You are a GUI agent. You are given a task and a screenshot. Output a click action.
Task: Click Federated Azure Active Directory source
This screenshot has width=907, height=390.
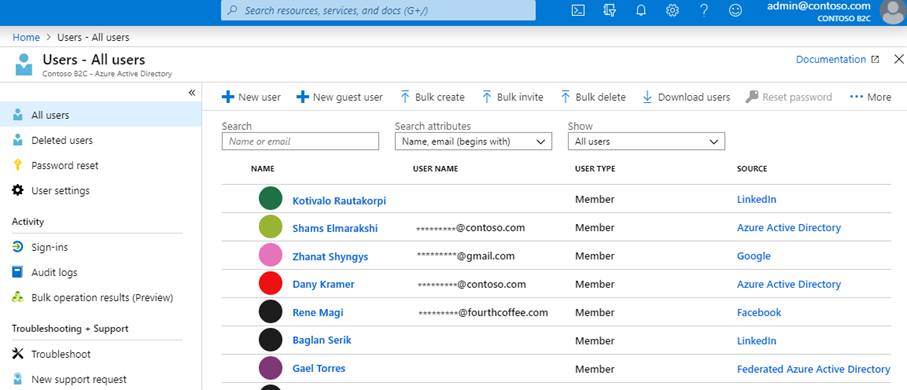813,369
